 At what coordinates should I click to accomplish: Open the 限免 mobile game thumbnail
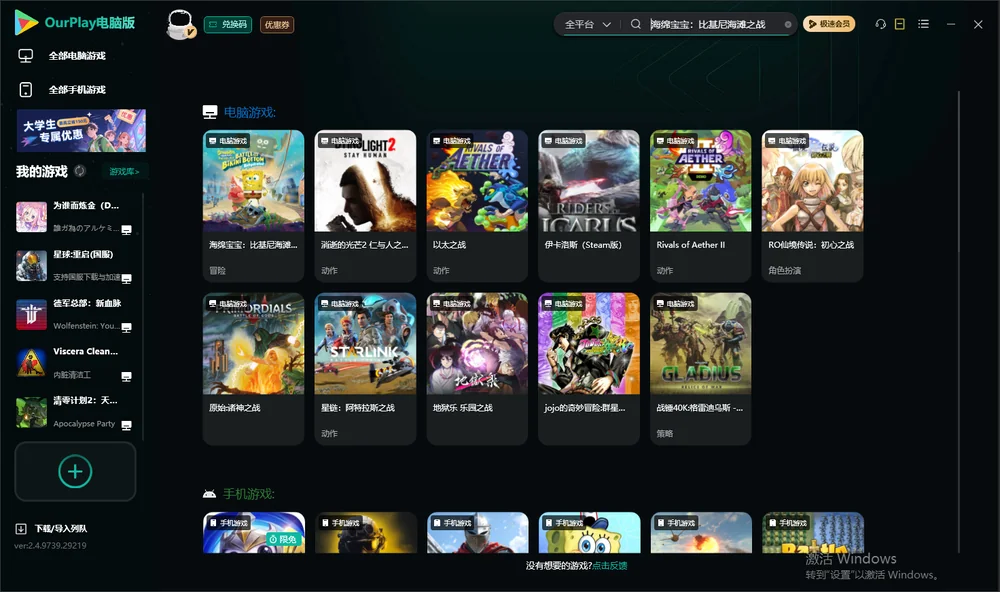(253, 532)
